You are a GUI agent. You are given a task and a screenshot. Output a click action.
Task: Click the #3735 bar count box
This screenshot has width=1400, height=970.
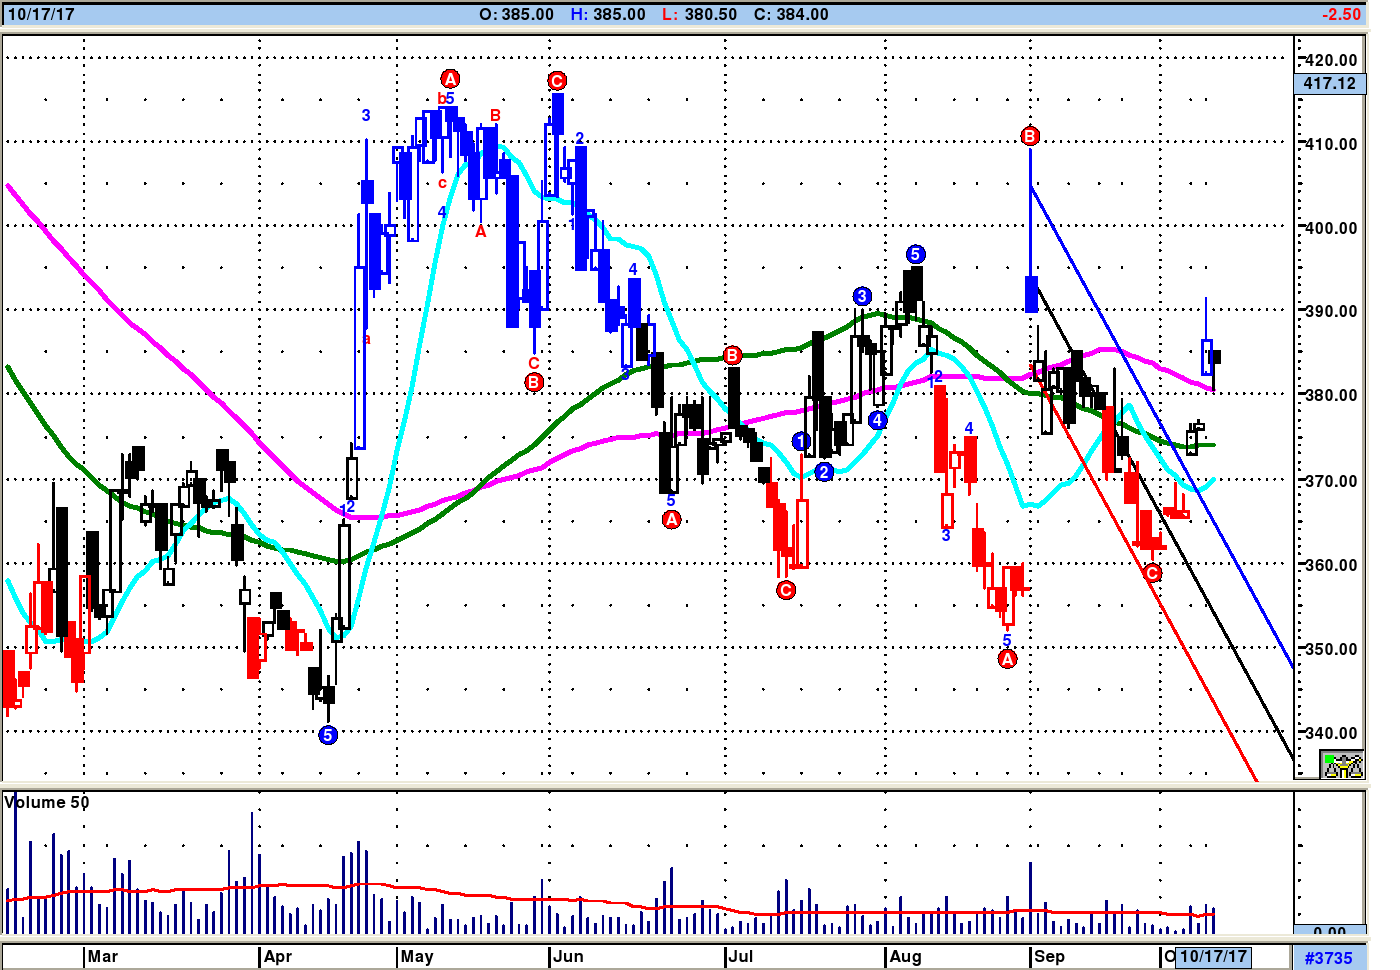[x=1328, y=958]
